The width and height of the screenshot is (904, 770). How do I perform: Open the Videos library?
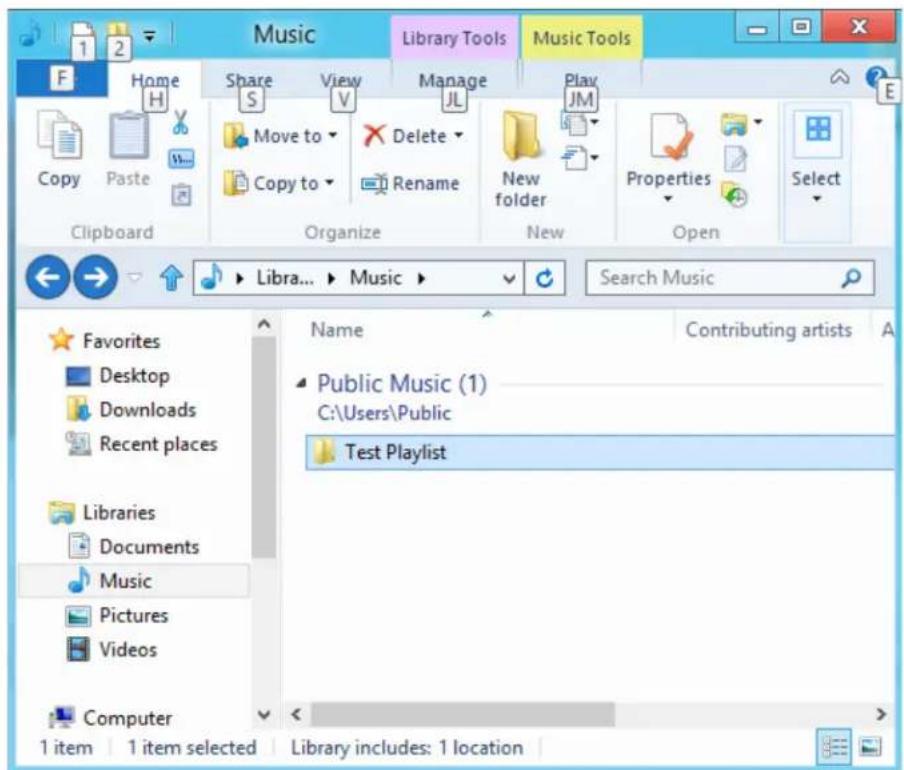coord(112,650)
